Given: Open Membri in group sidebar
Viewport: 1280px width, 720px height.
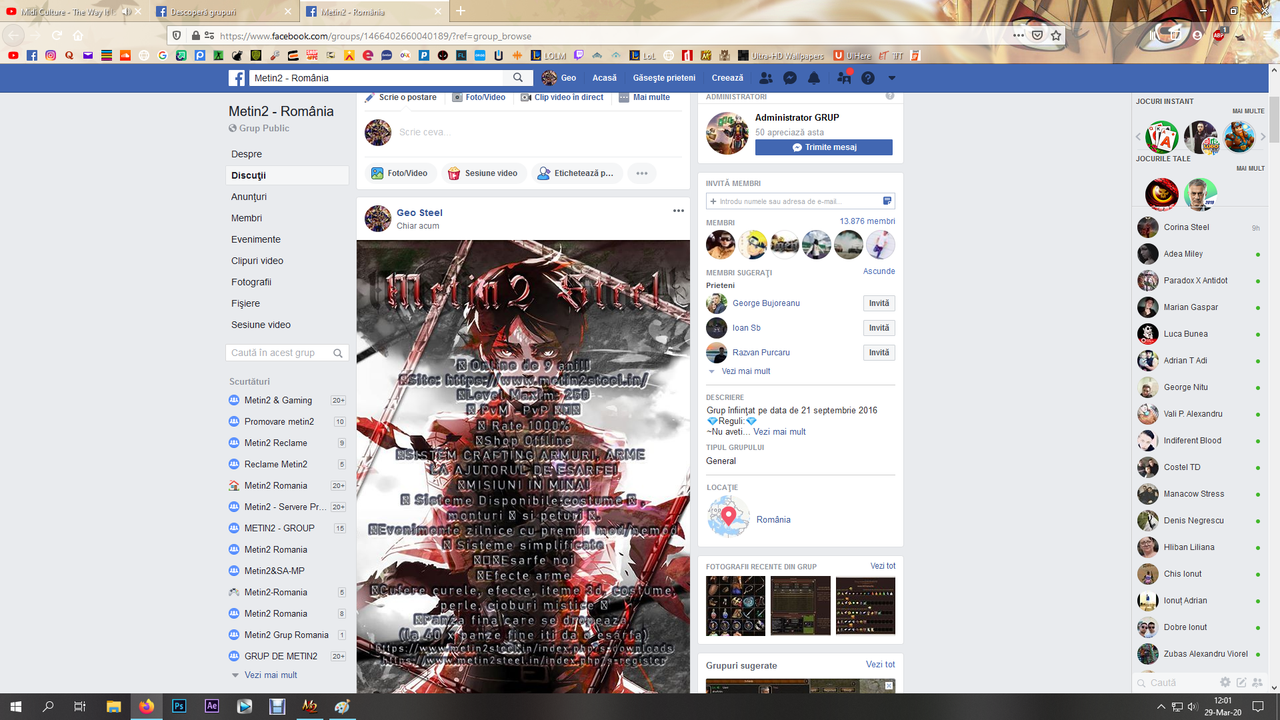Looking at the screenshot, I should (246, 218).
